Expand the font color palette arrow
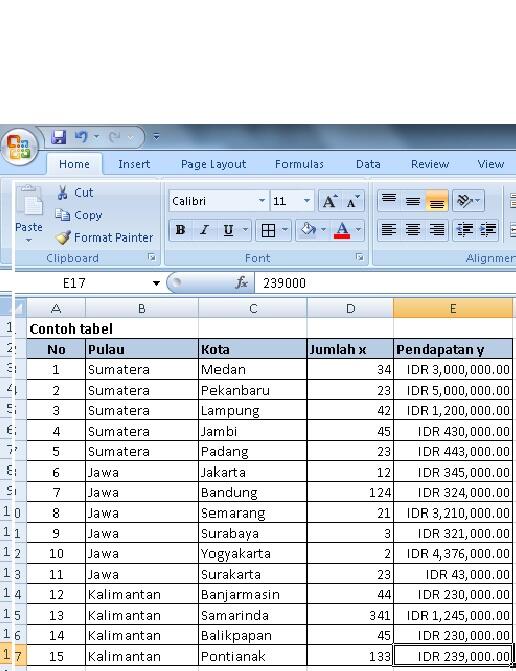516x671 pixels. [359, 230]
